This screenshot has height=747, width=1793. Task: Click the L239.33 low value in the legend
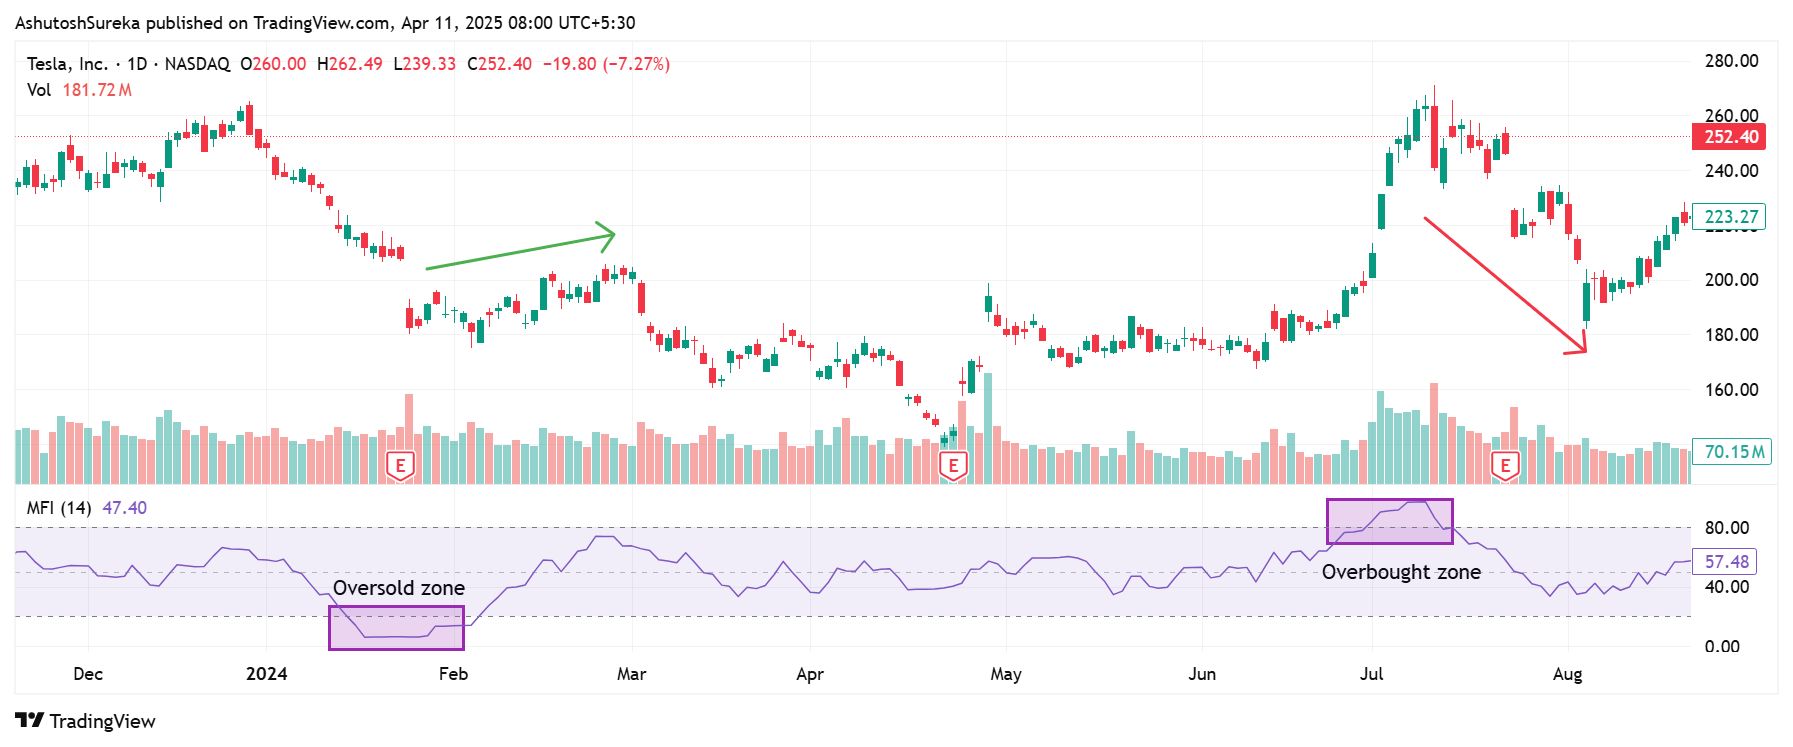point(425,64)
